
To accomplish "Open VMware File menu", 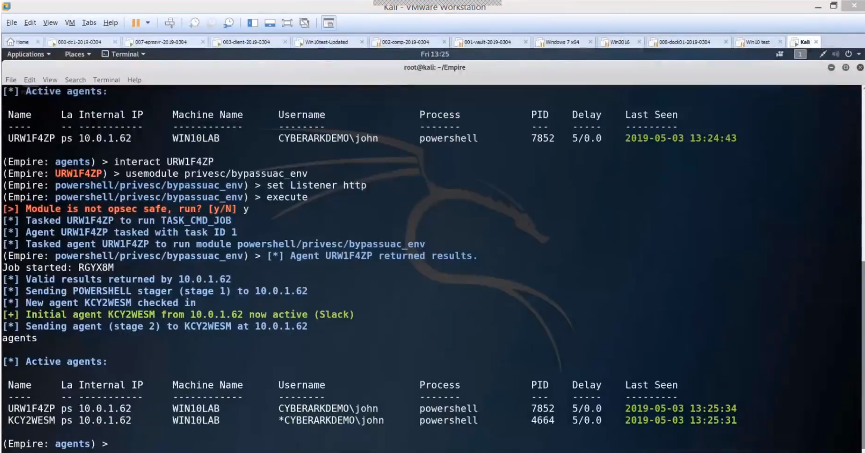I will pyautogui.click(x=12, y=23).
